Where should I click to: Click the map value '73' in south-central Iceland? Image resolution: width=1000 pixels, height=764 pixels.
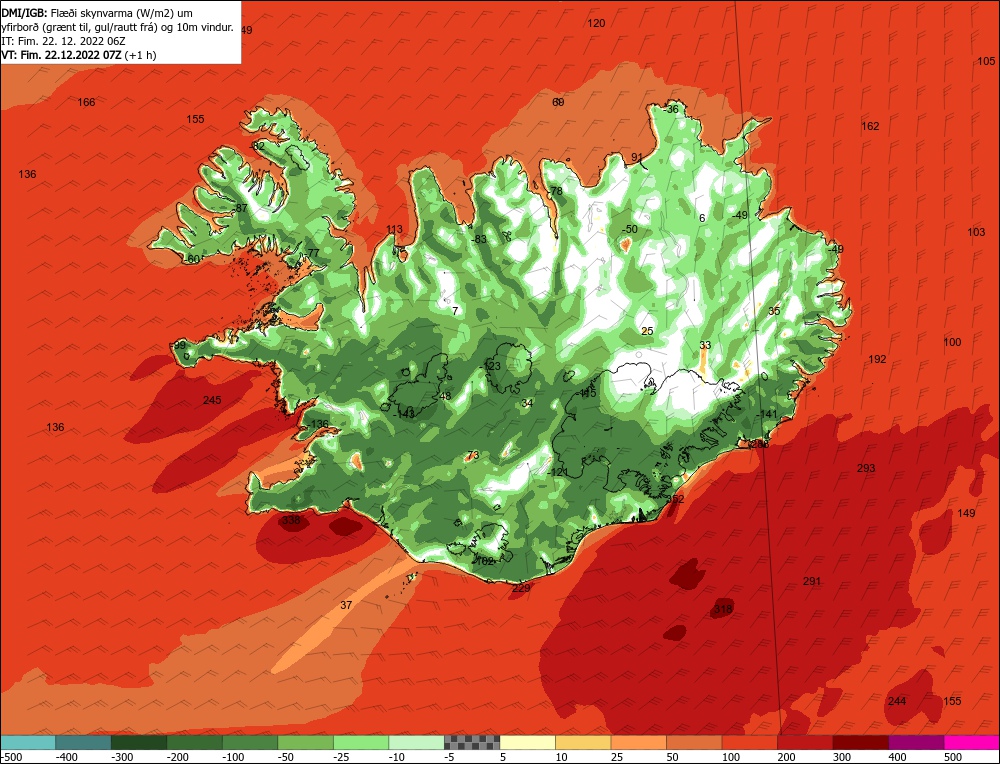[473, 455]
